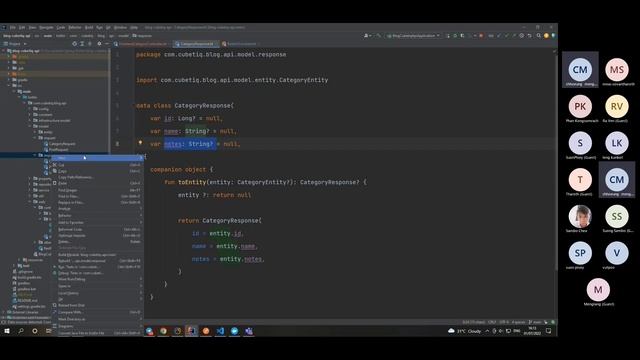Viewport: 640px width, 360px height.
Task: Click the yellow round icon in top toolbar
Action: point(546,36)
